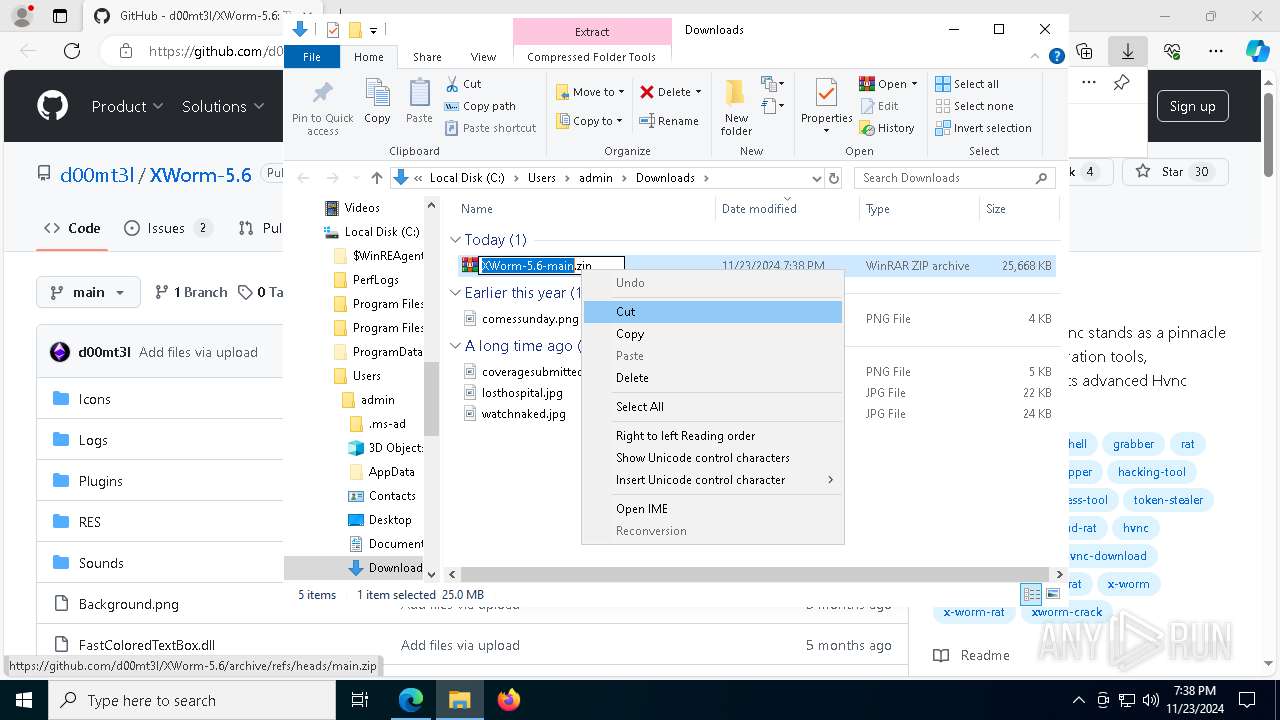The image size is (1280, 720).
Task: Choose Select All from context menu
Action: pyautogui.click(x=712, y=407)
